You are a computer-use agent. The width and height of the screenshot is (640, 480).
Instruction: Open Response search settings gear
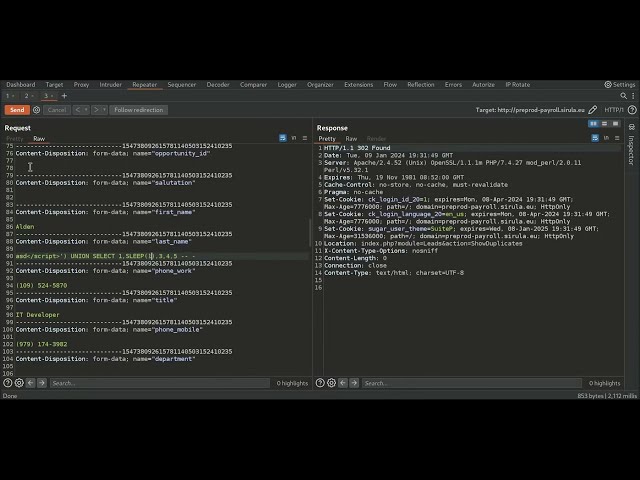pyautogui.click(x=331, y=383)
